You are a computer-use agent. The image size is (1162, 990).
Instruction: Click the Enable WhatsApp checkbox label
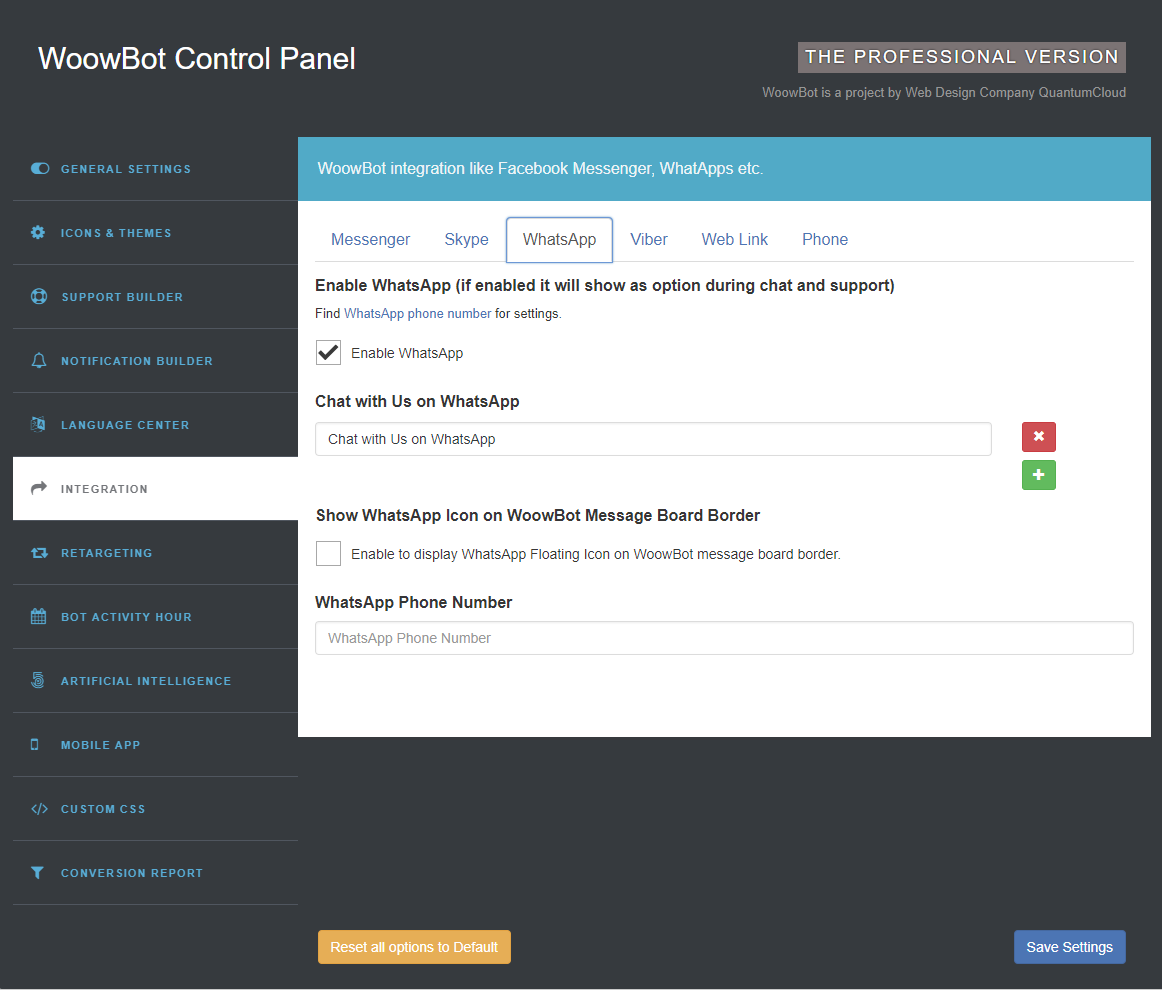pyautogui.click(x=407, y=353)
